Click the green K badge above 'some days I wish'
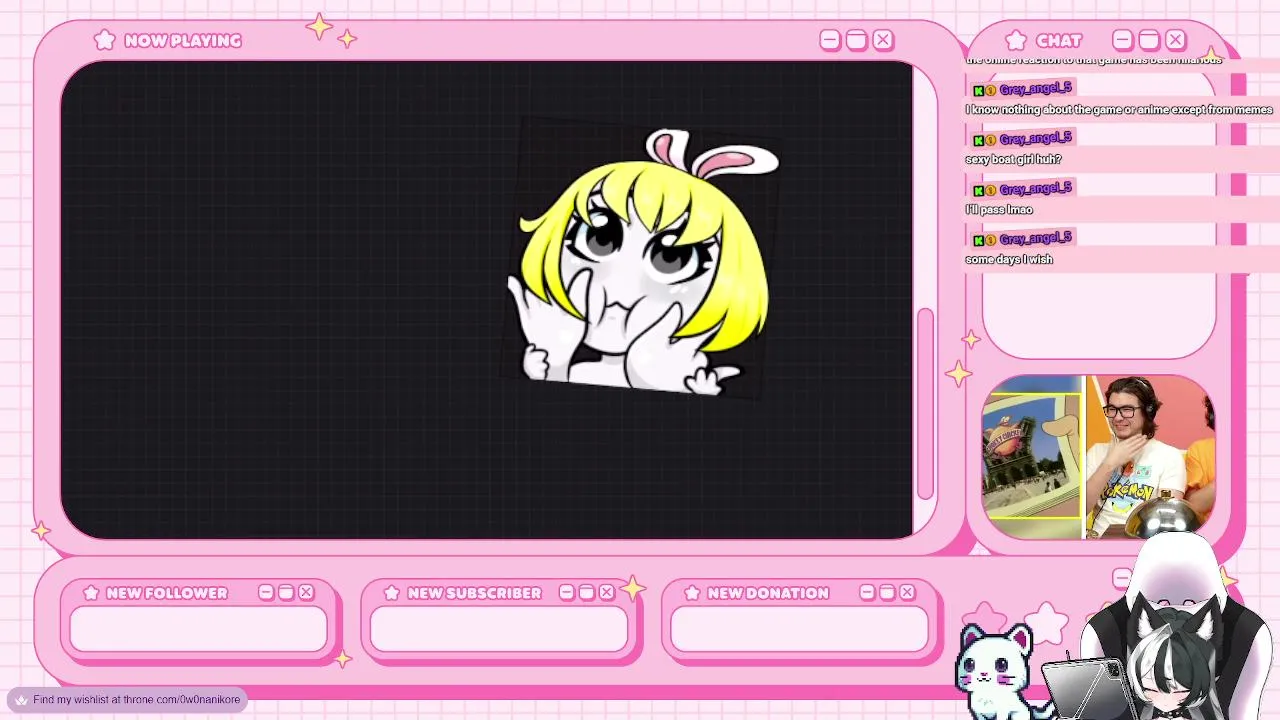Image resolution: width=1280 pixels, height=720 pixels. tap(978, 240)
